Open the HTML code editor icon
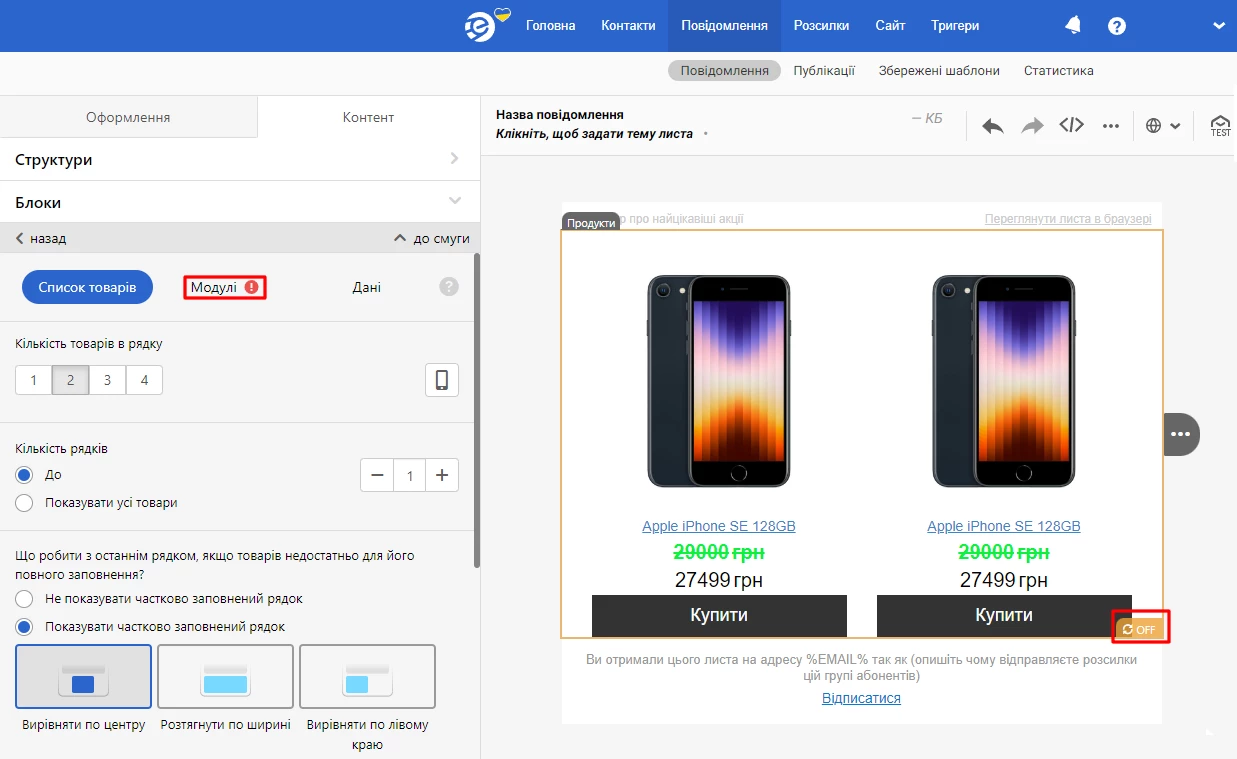The width and height of the screenshot is (1237, 759). point(1072,125)
